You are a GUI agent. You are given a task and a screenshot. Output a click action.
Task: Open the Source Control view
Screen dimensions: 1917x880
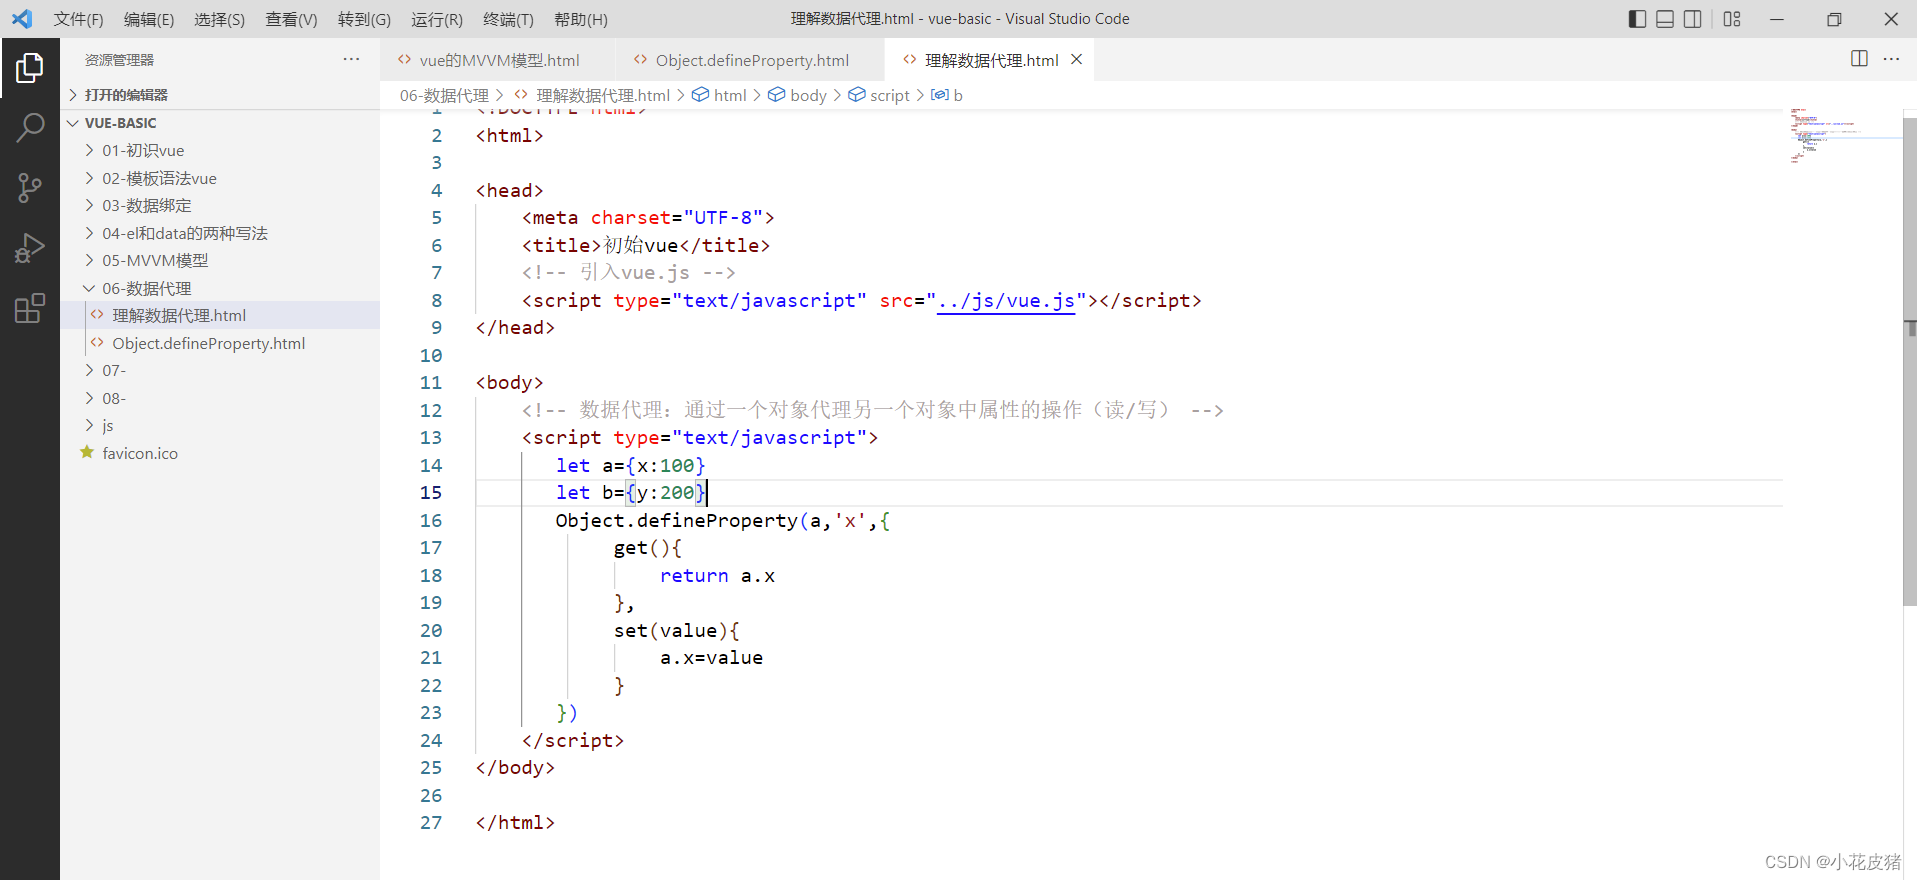tap(30, 187)
